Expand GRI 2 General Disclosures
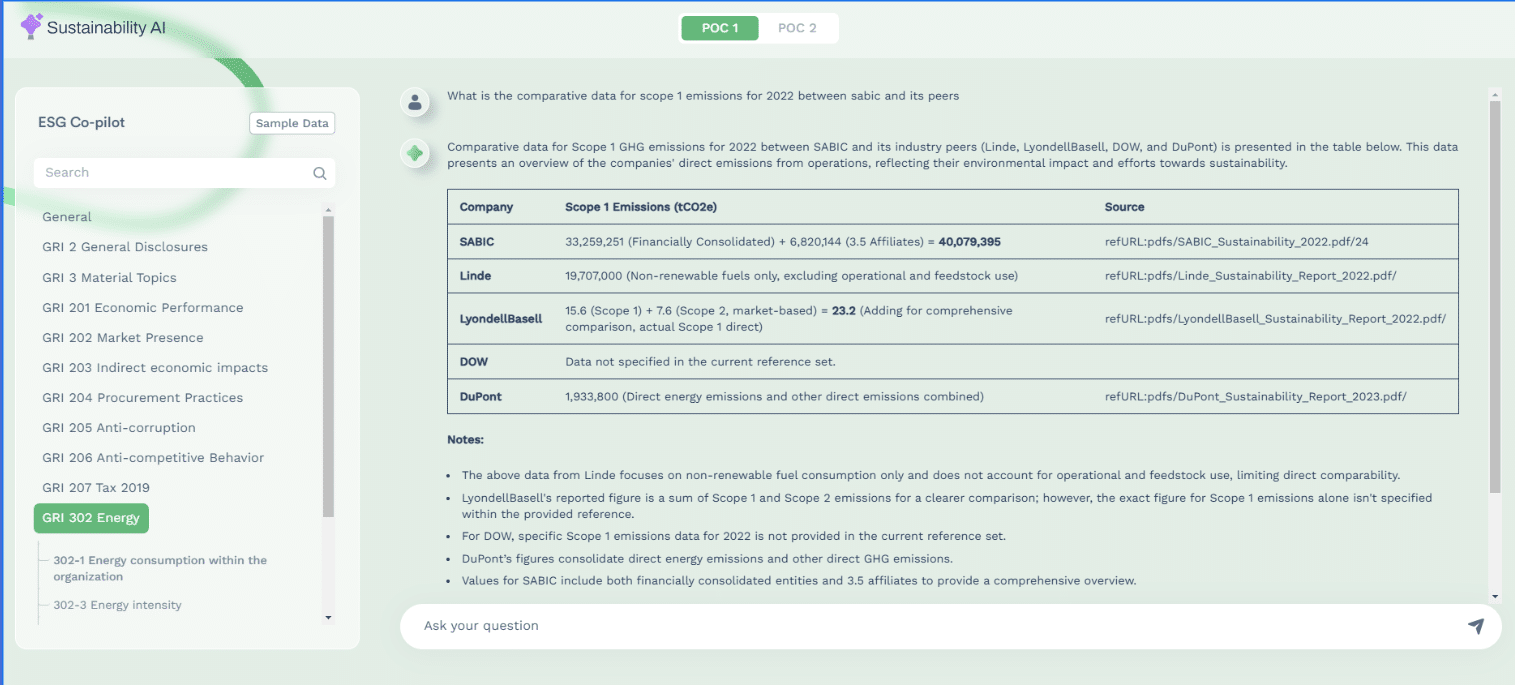This screenshot has width=1515, height=685. [125, 247]
